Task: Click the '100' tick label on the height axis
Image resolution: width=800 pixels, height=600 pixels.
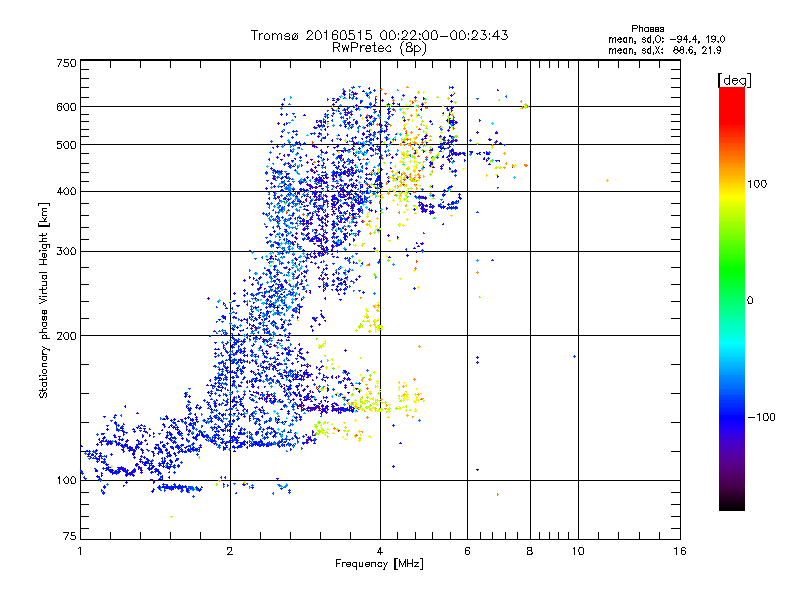Action: (x=66, y=481)
